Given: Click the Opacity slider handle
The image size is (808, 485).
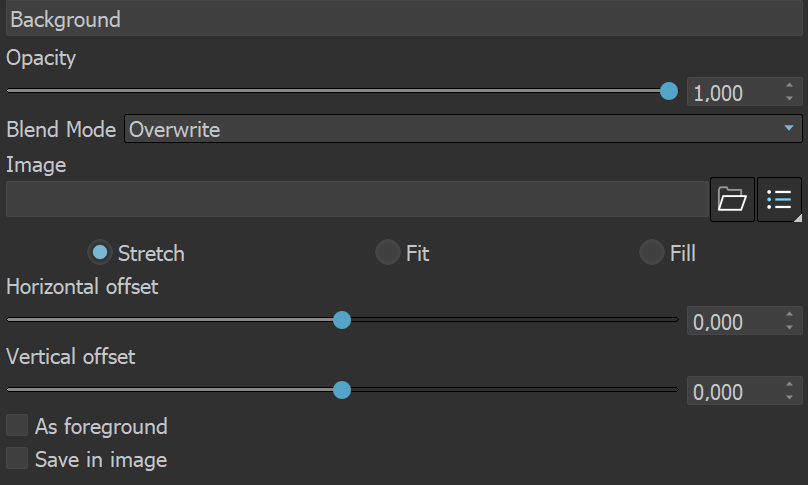Looking at the screenshot, I should point(669,91).
